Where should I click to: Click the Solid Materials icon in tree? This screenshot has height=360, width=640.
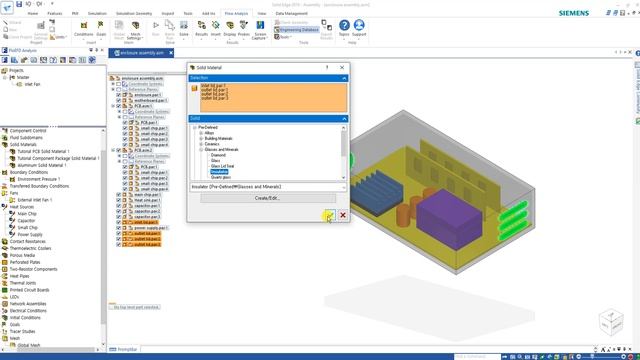(5, 144)
